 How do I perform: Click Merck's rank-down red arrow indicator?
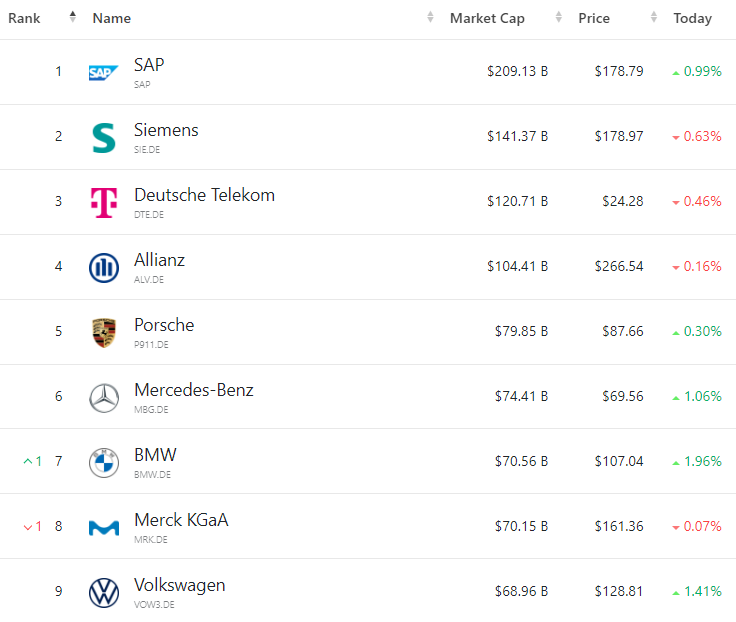(28, 527)
